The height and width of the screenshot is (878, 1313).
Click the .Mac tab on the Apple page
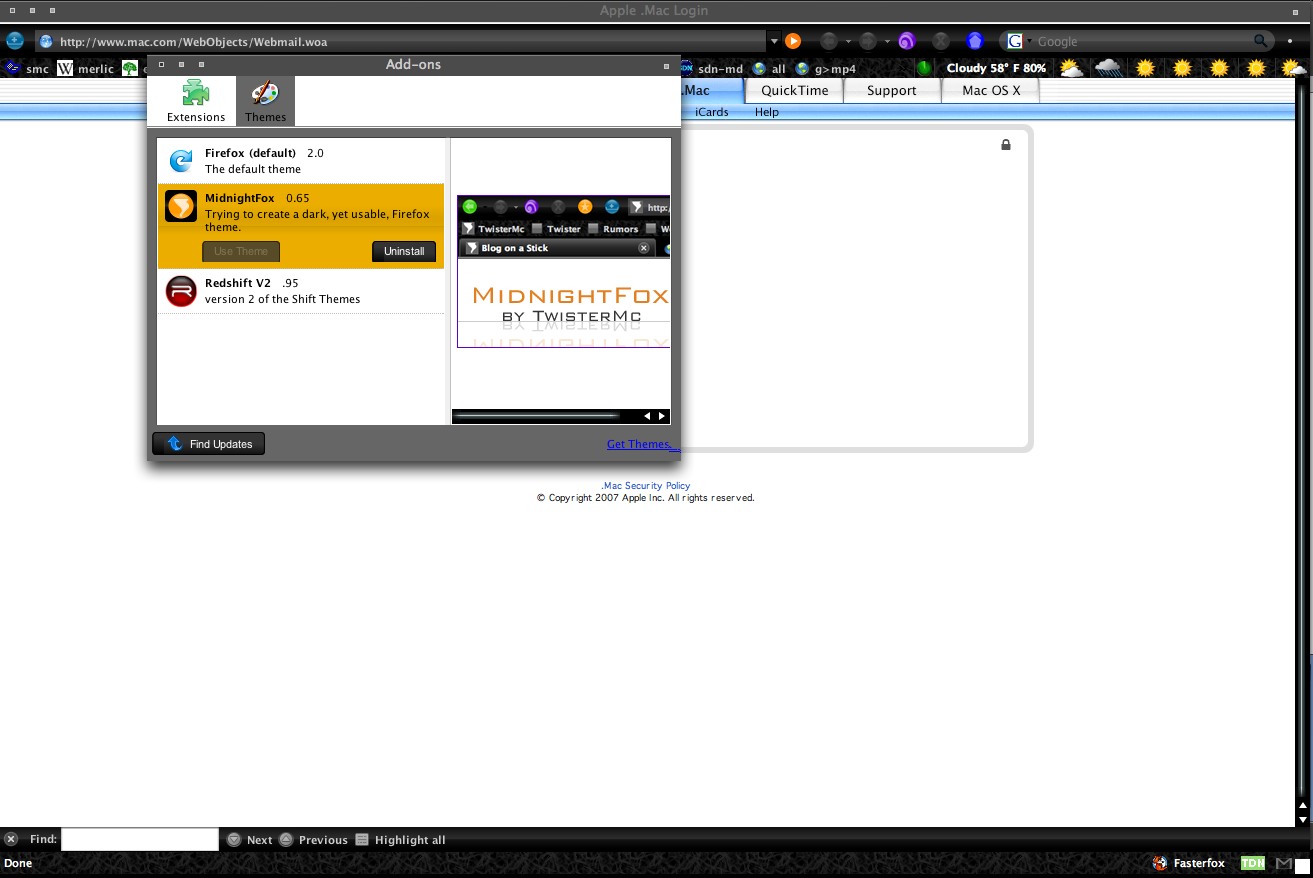(x=712, y=90)
